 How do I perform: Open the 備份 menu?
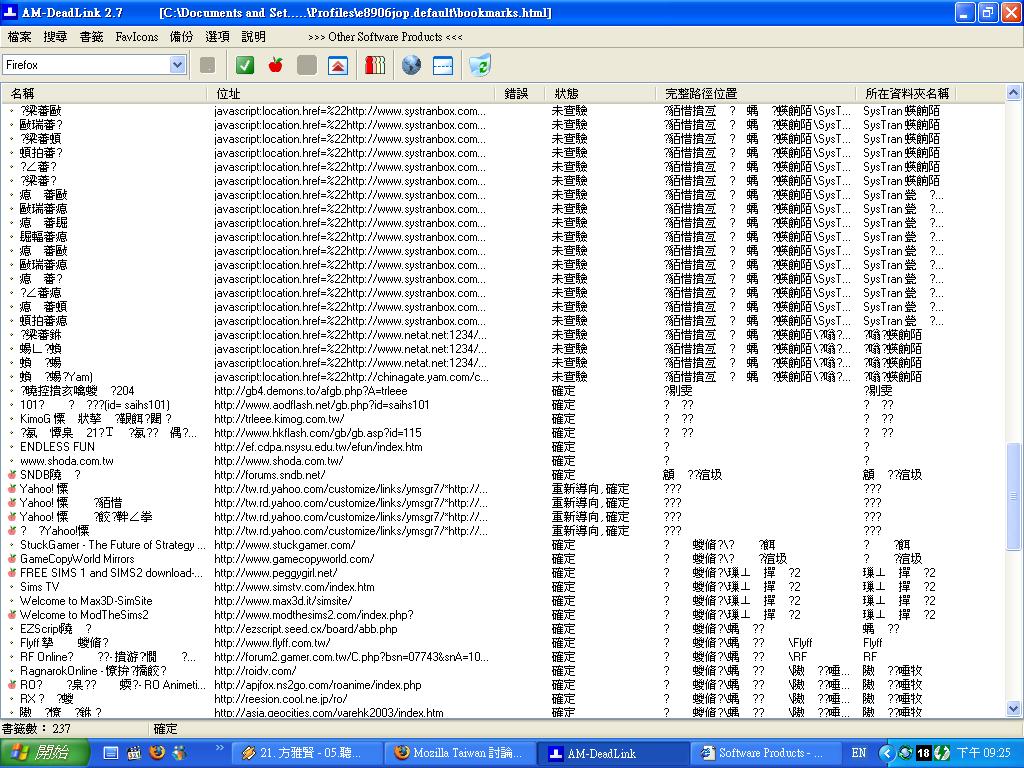[x=181, y=36]
